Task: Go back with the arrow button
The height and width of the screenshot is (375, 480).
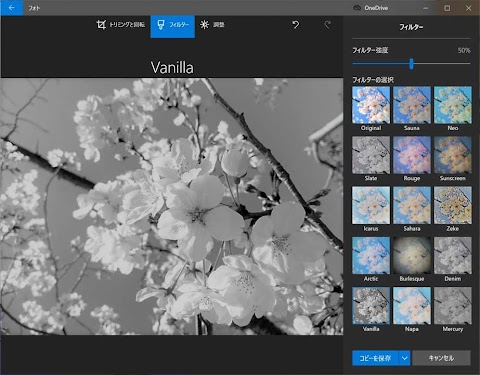Action: point(12,8)
